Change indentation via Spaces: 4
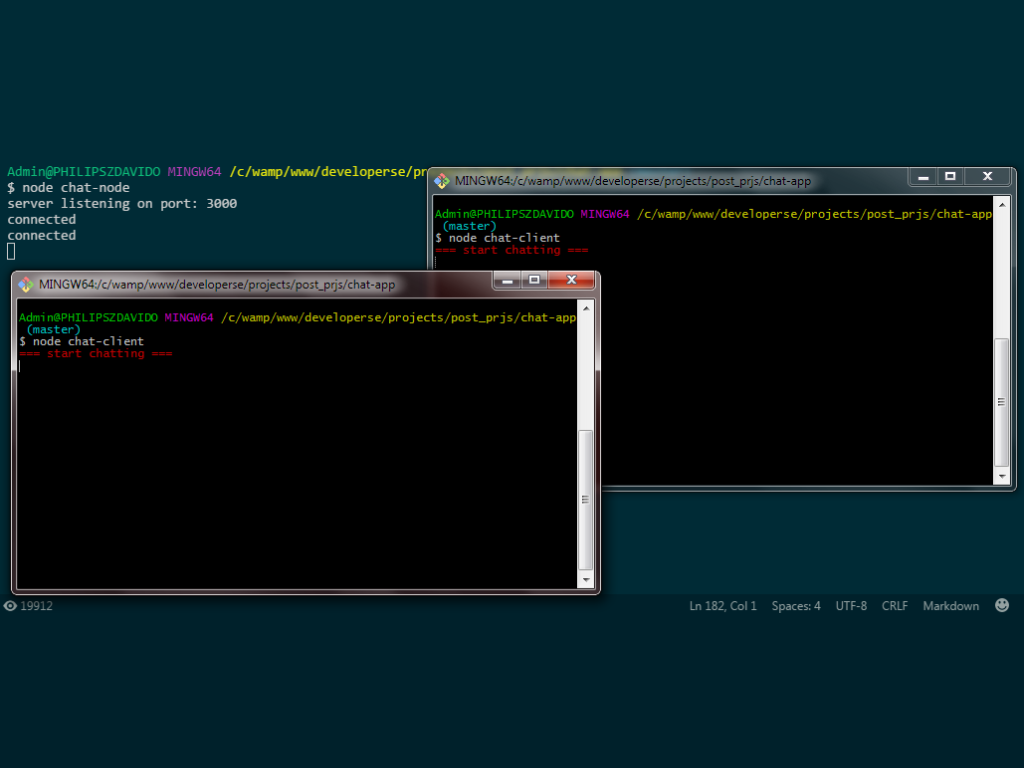Image resolution: width=1024 pixels, height=768 pixels. point(796,606)
